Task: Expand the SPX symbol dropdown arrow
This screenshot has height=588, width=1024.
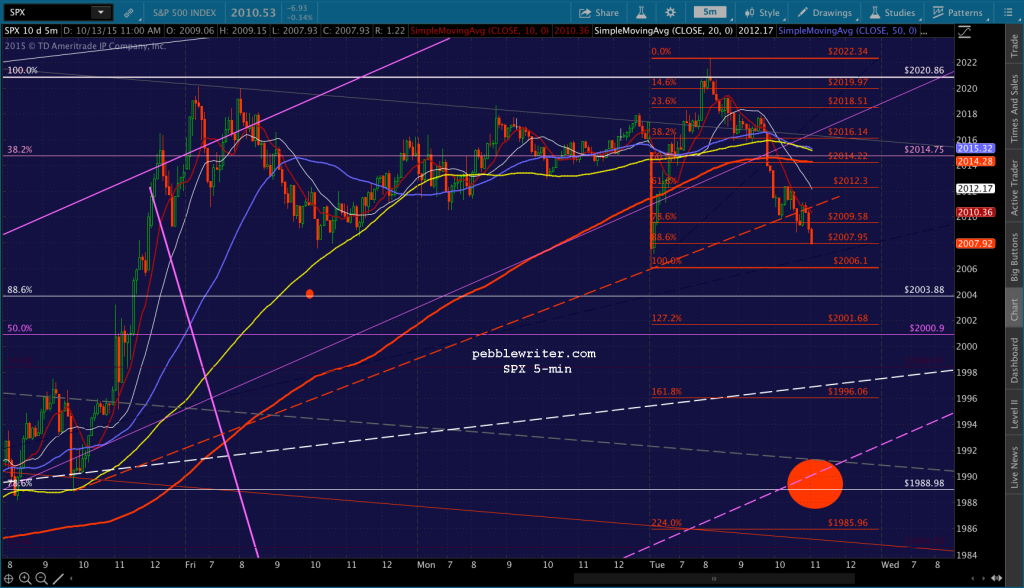Action: [x=101, y=12]
